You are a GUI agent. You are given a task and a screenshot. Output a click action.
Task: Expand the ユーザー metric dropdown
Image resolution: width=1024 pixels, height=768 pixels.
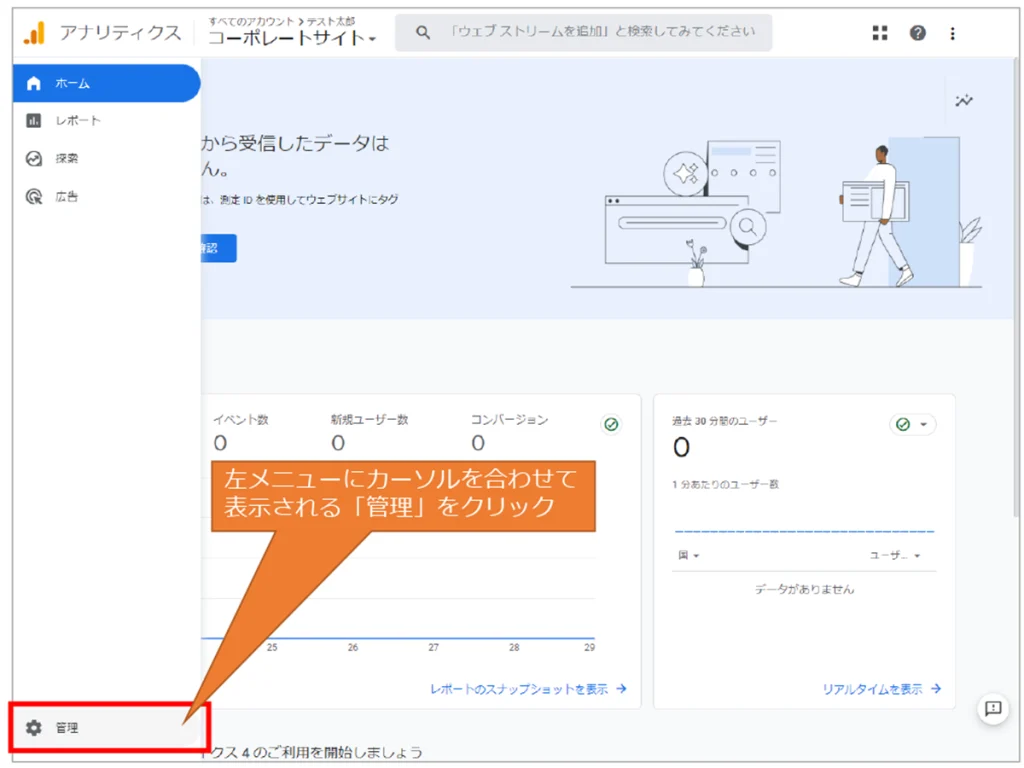tap(895, 555)
